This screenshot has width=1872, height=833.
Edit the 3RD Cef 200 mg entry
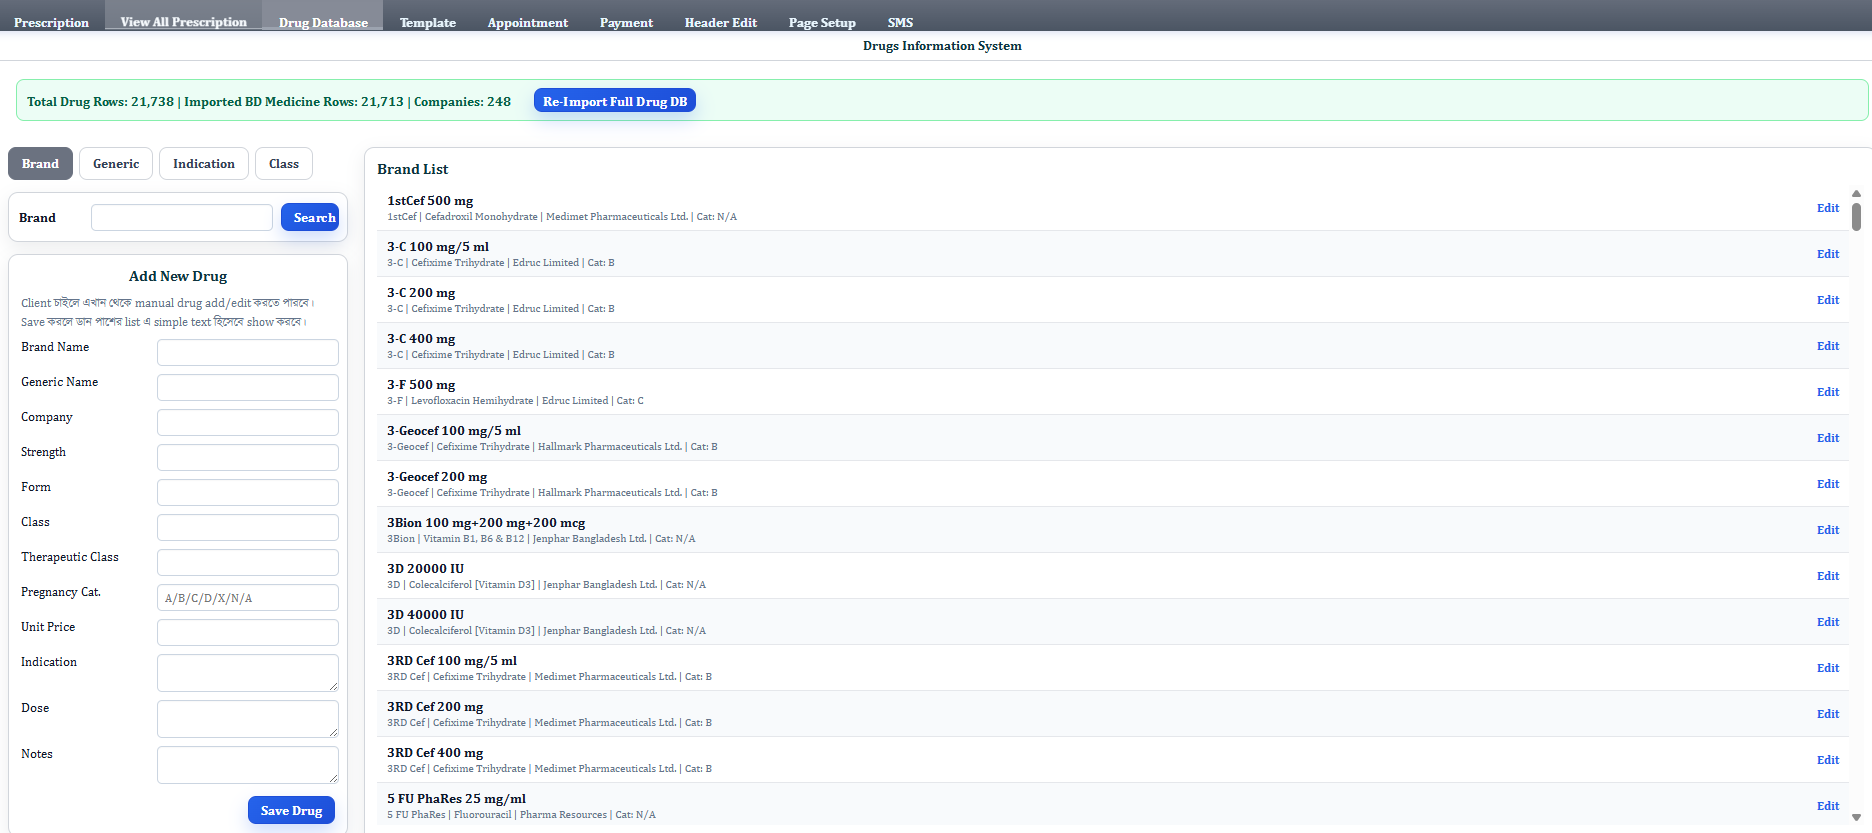1828,714
